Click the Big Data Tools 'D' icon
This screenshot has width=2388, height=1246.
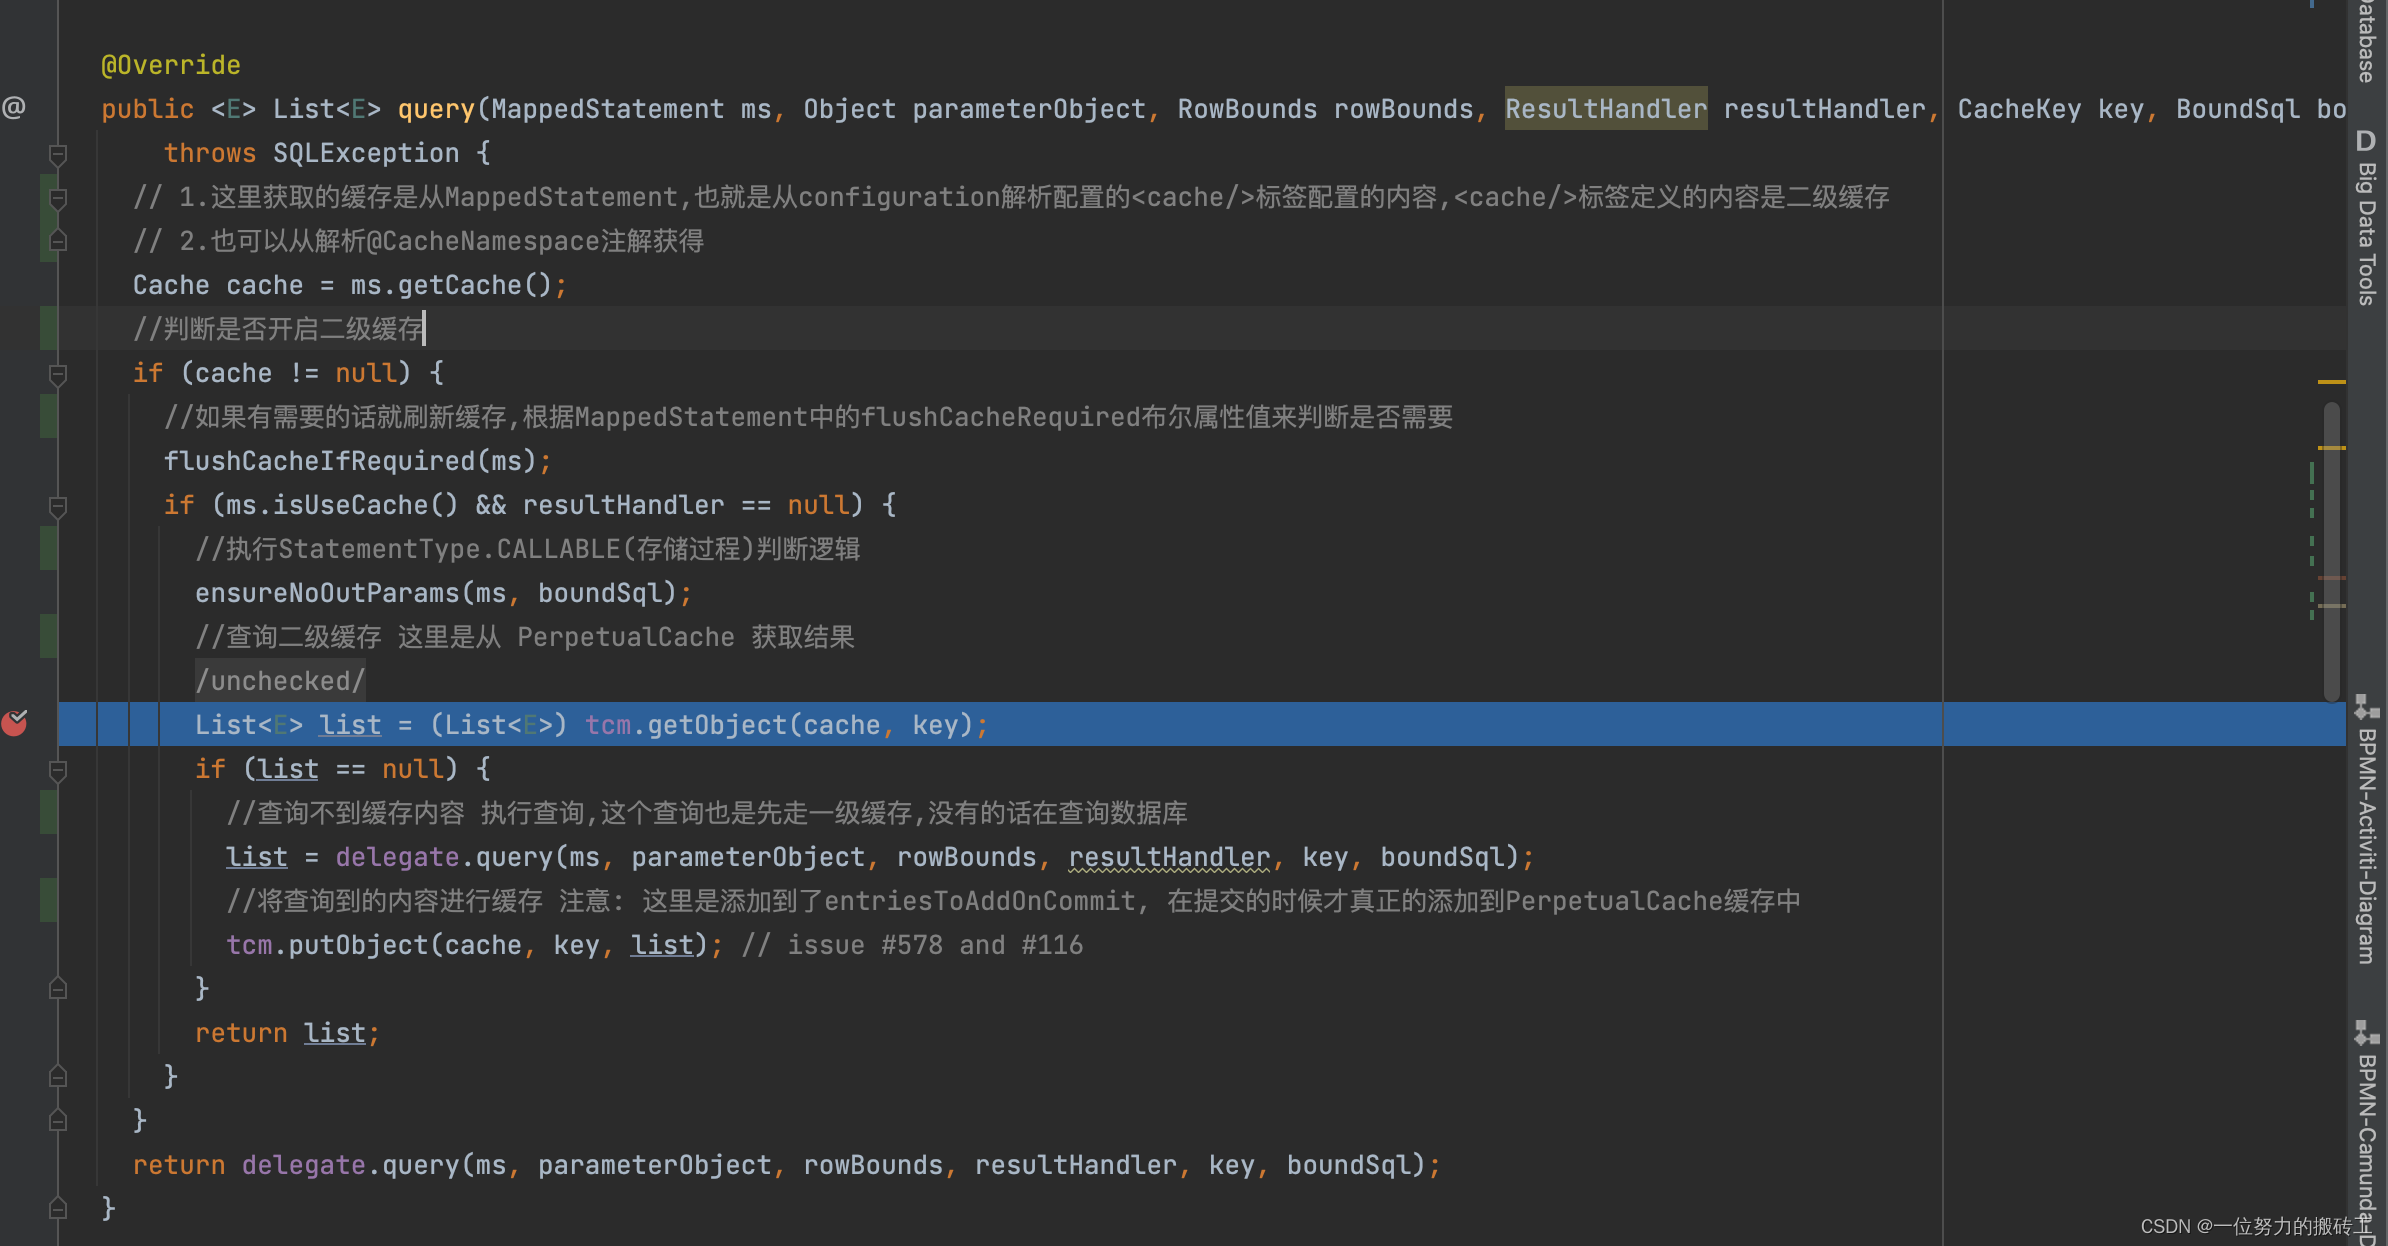[2366, 141]
